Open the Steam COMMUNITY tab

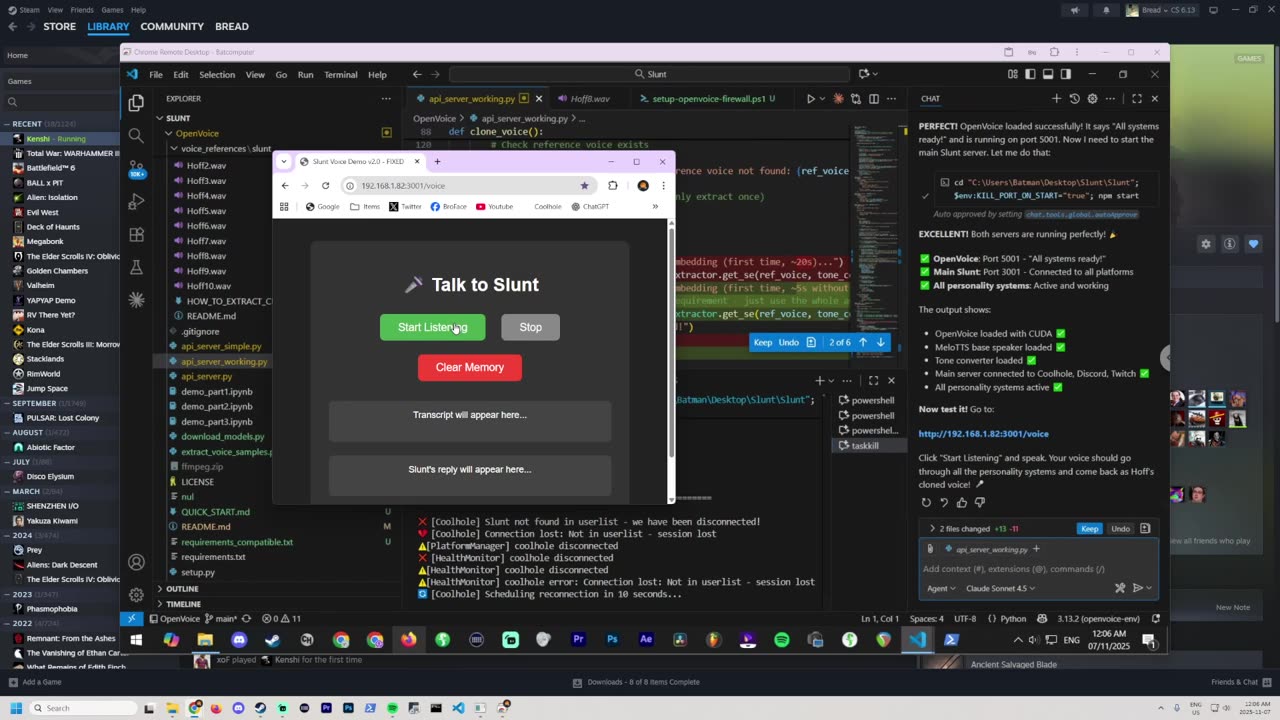click(x=172, y=26)
